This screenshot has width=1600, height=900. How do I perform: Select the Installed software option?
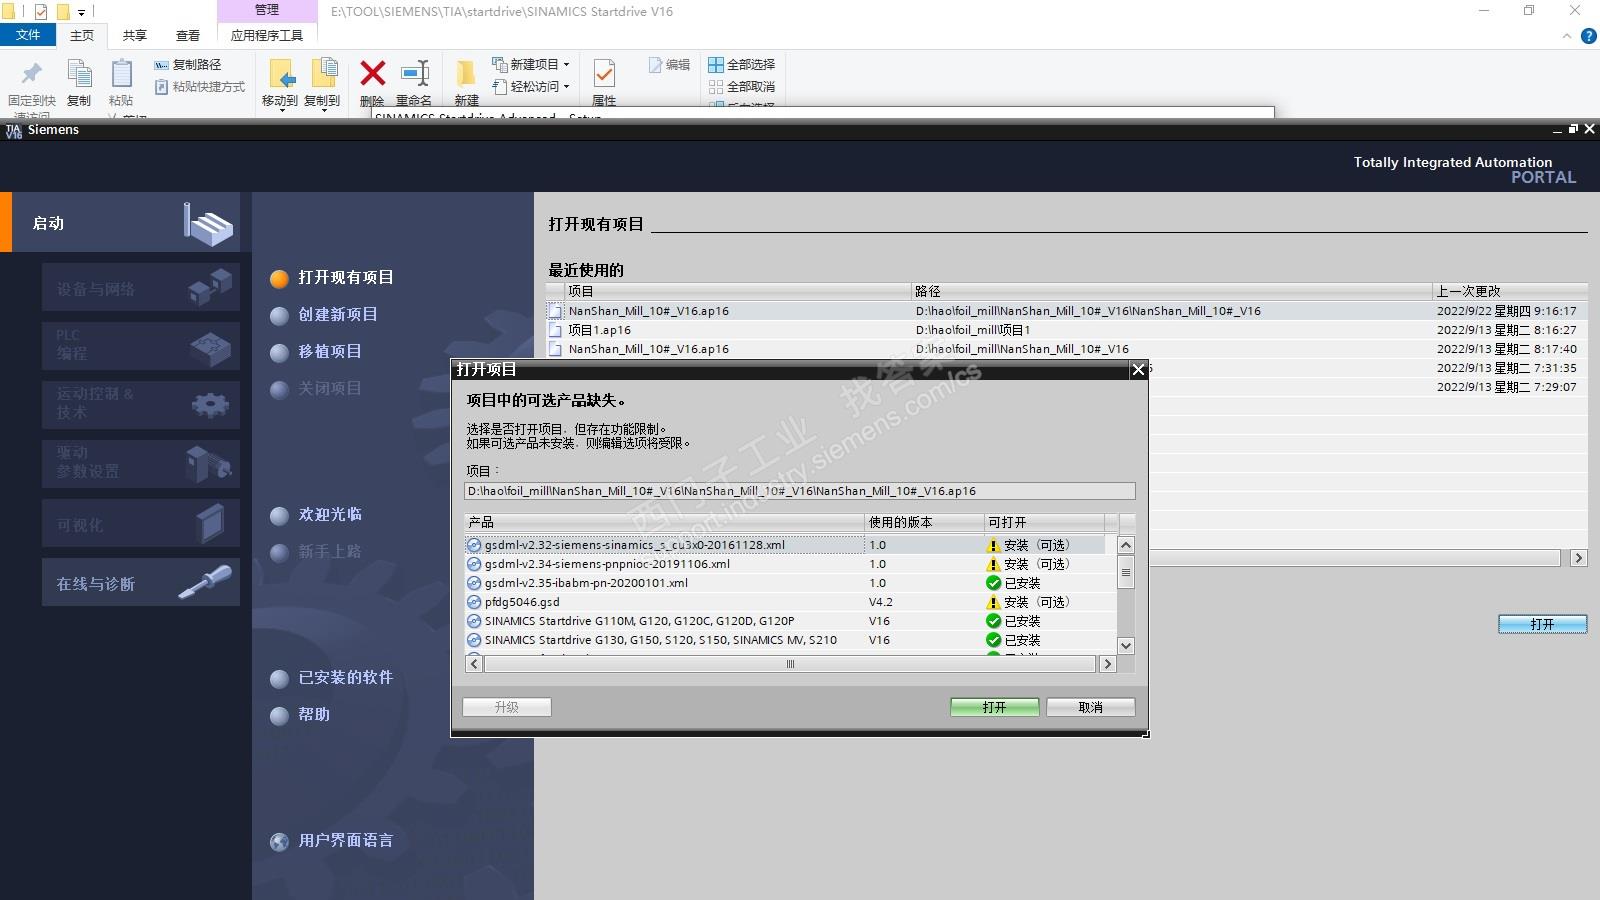tap(333, 678)
